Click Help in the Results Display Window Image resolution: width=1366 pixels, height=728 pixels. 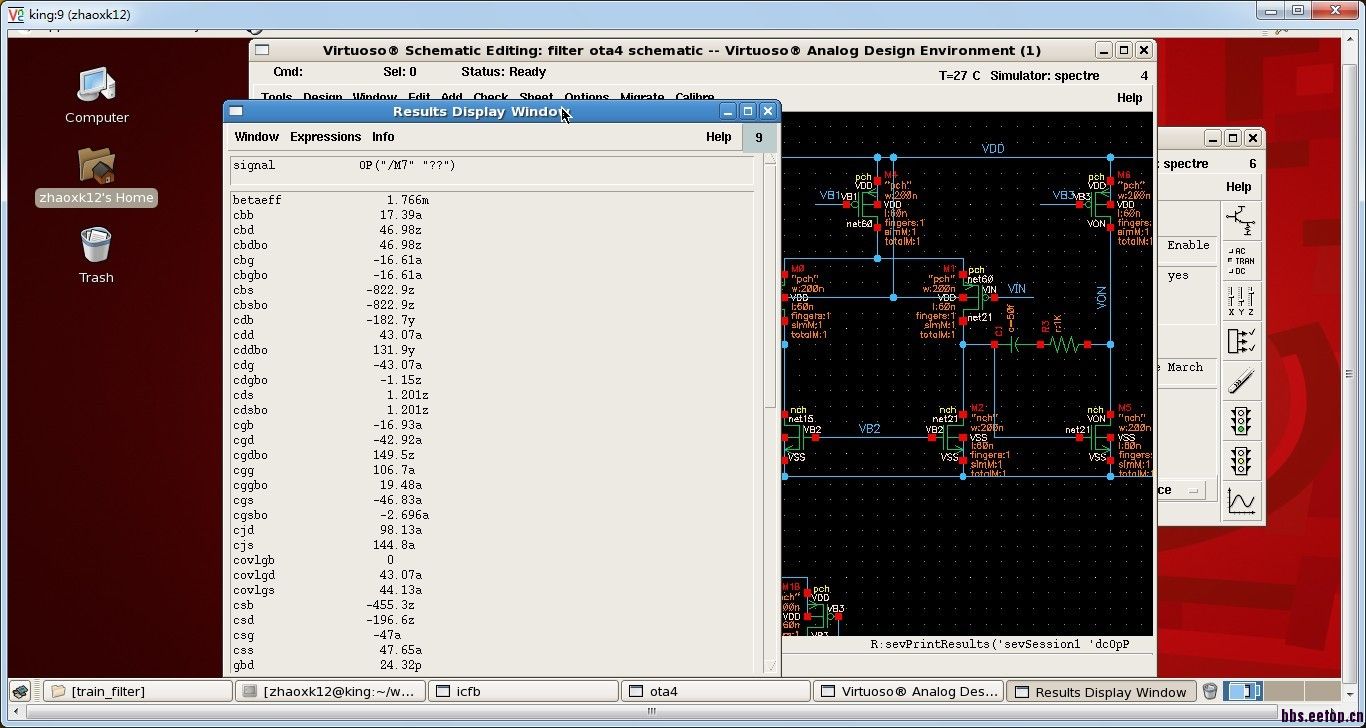coord(718,137)
